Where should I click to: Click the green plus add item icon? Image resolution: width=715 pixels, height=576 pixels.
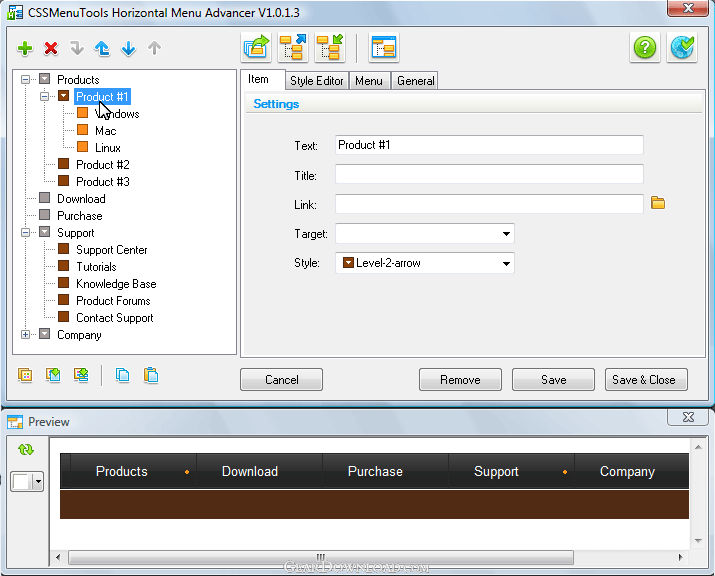coord(25,48)
